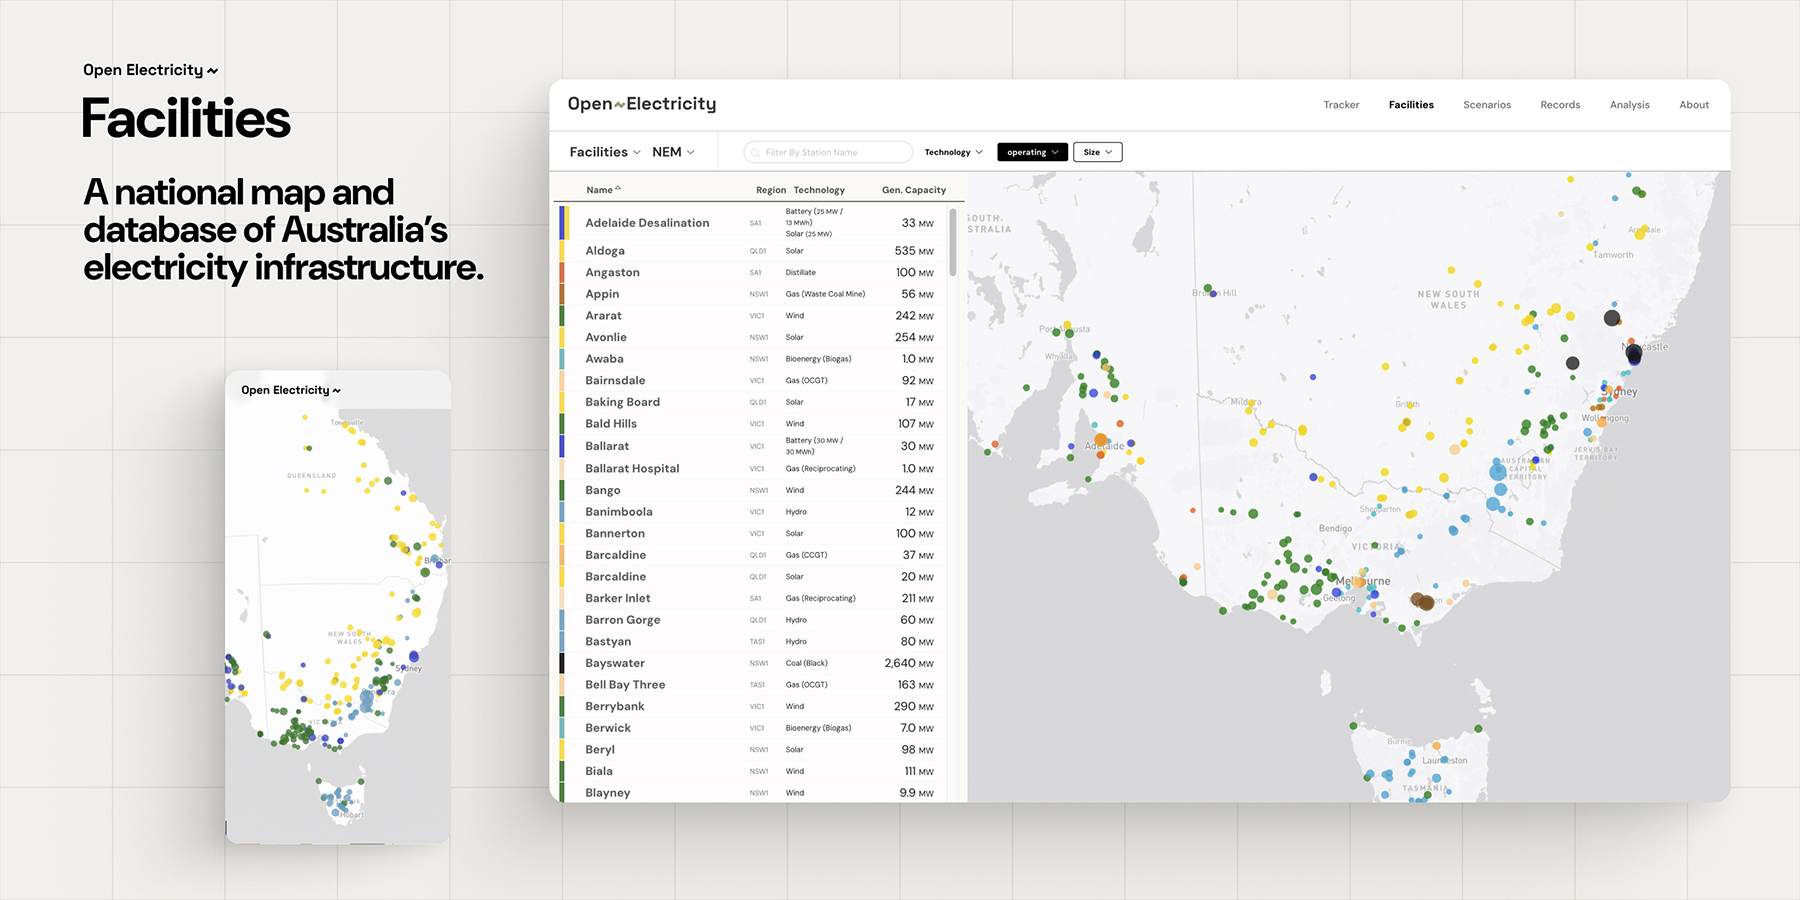Select the orange facility dot near Adelaide
1800x900 pixels.
point(1101,439)
